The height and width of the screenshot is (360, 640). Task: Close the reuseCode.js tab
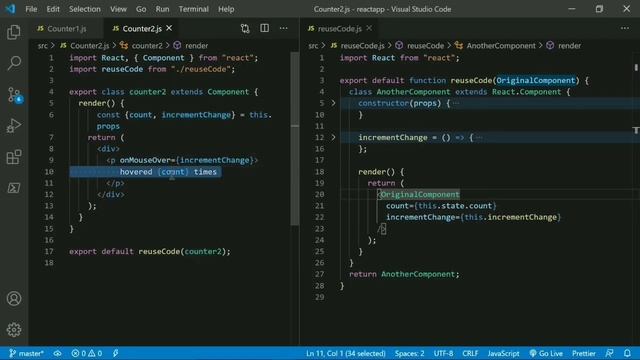click(369, 28)
